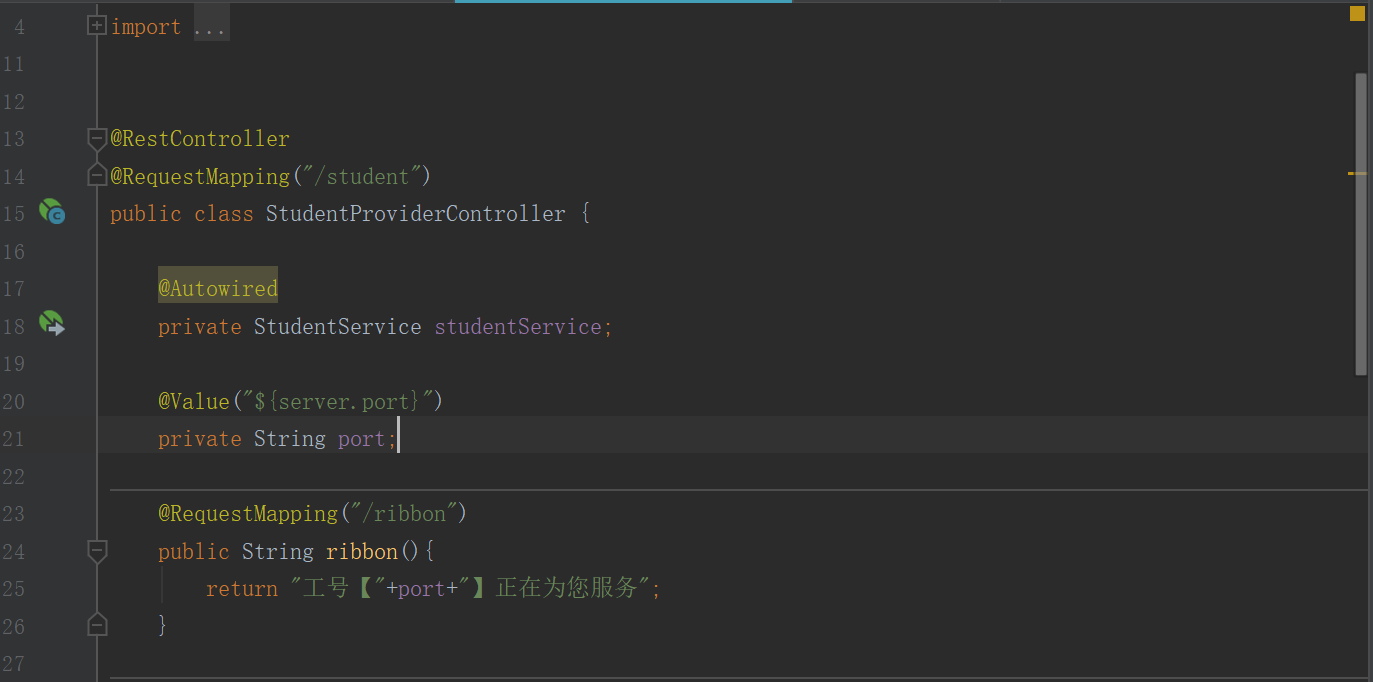The width and height of the screenshot is (1373, 682).
Task: Click the import keyword on line 4
Action: coord(146,27)
